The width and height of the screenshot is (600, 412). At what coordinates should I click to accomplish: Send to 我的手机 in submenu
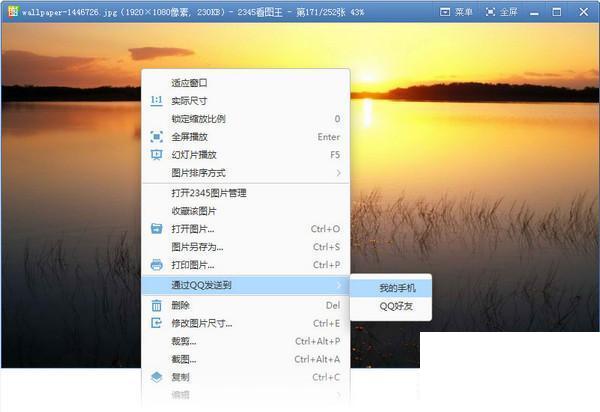point(391,288)
